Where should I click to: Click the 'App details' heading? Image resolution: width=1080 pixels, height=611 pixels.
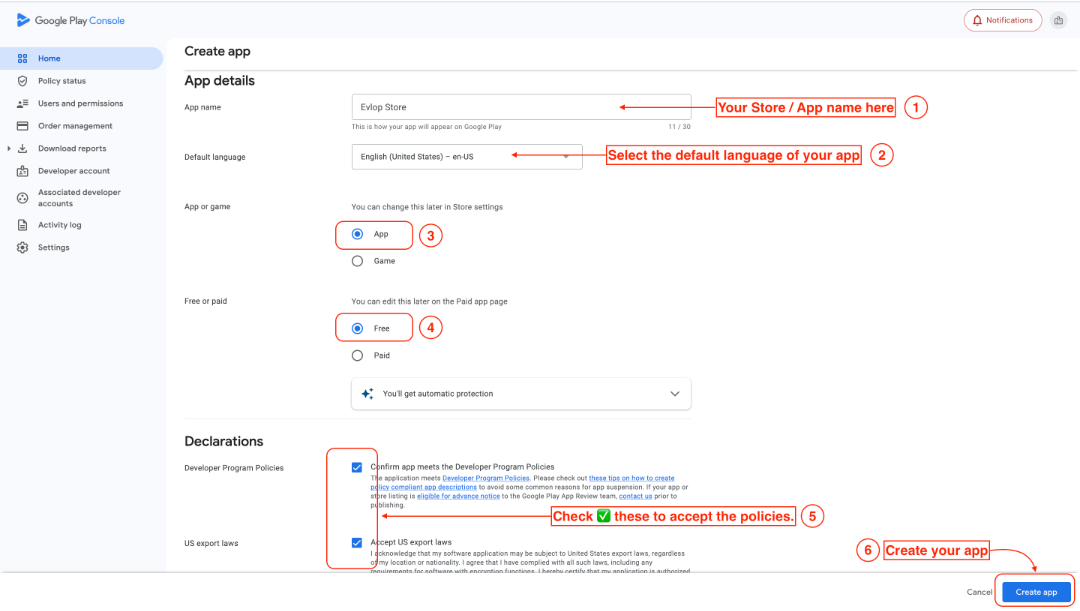point(219,81)
